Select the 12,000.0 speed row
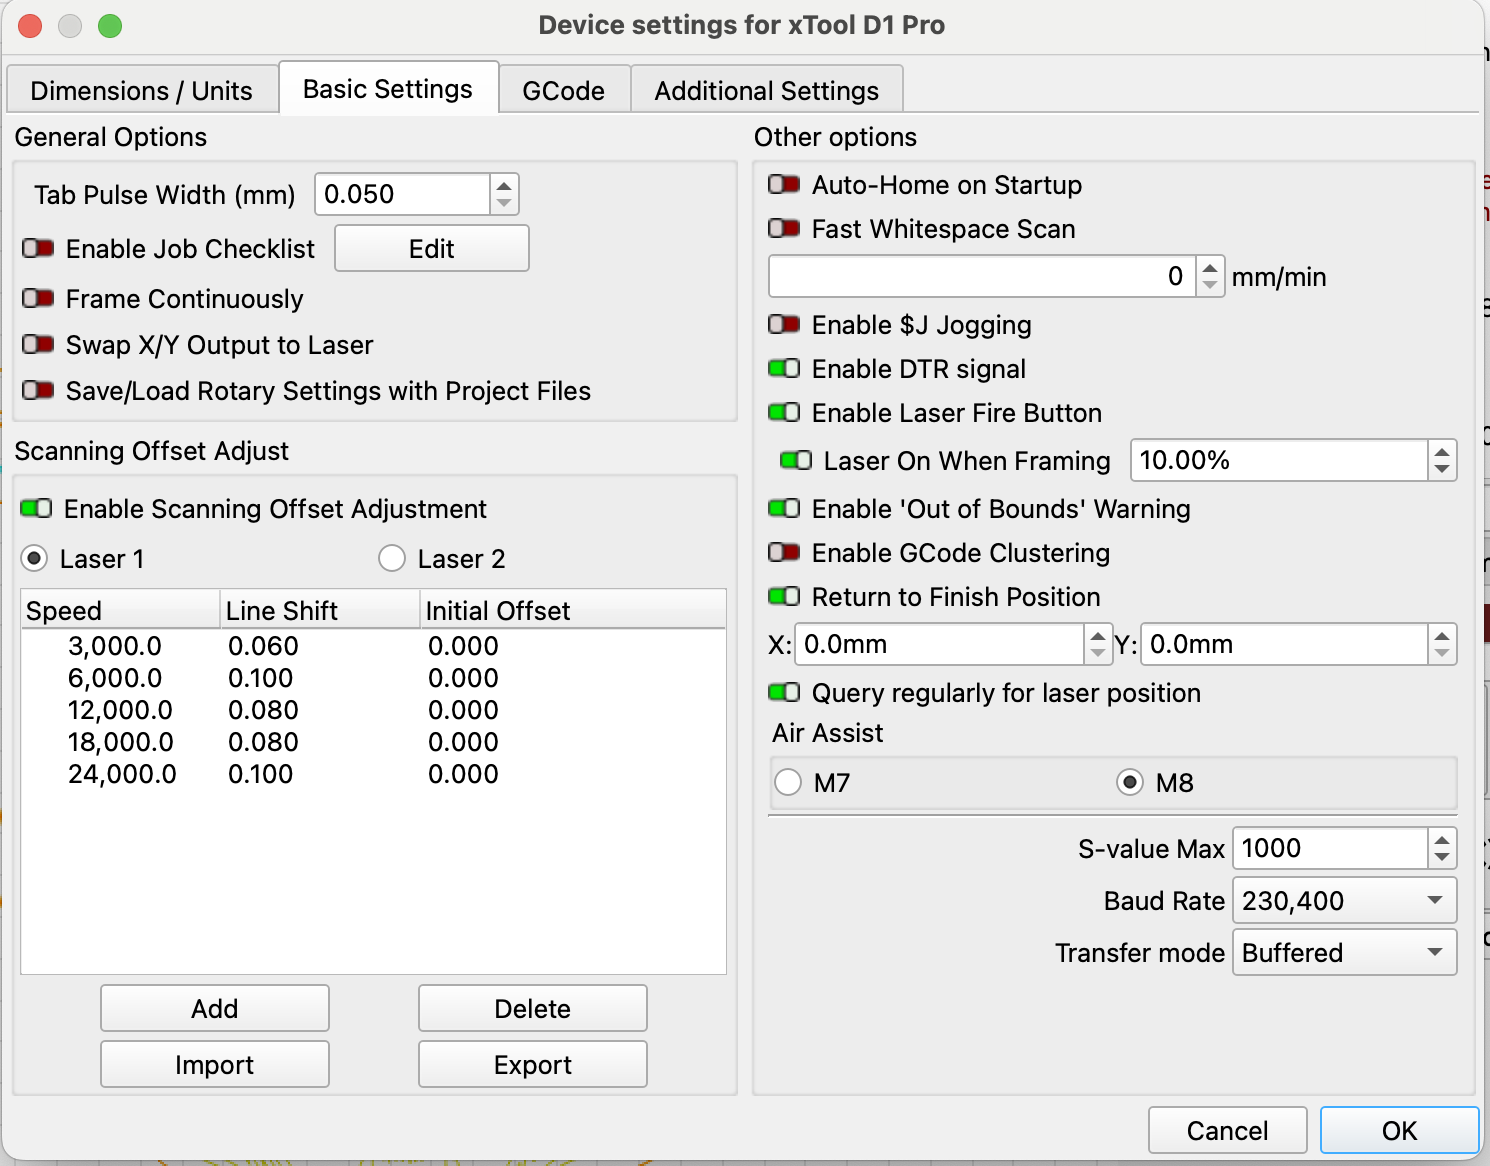 pyautogui.click(x=373, y=710)
